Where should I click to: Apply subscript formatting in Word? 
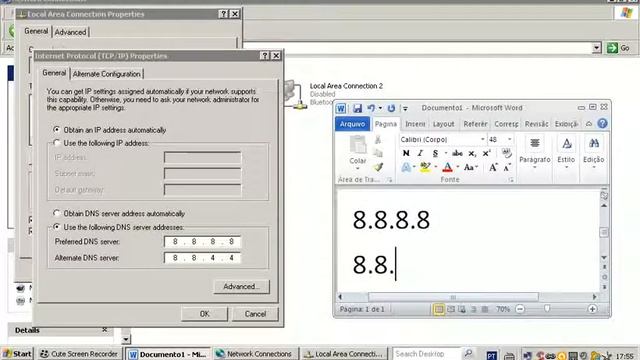click(472, 153)
